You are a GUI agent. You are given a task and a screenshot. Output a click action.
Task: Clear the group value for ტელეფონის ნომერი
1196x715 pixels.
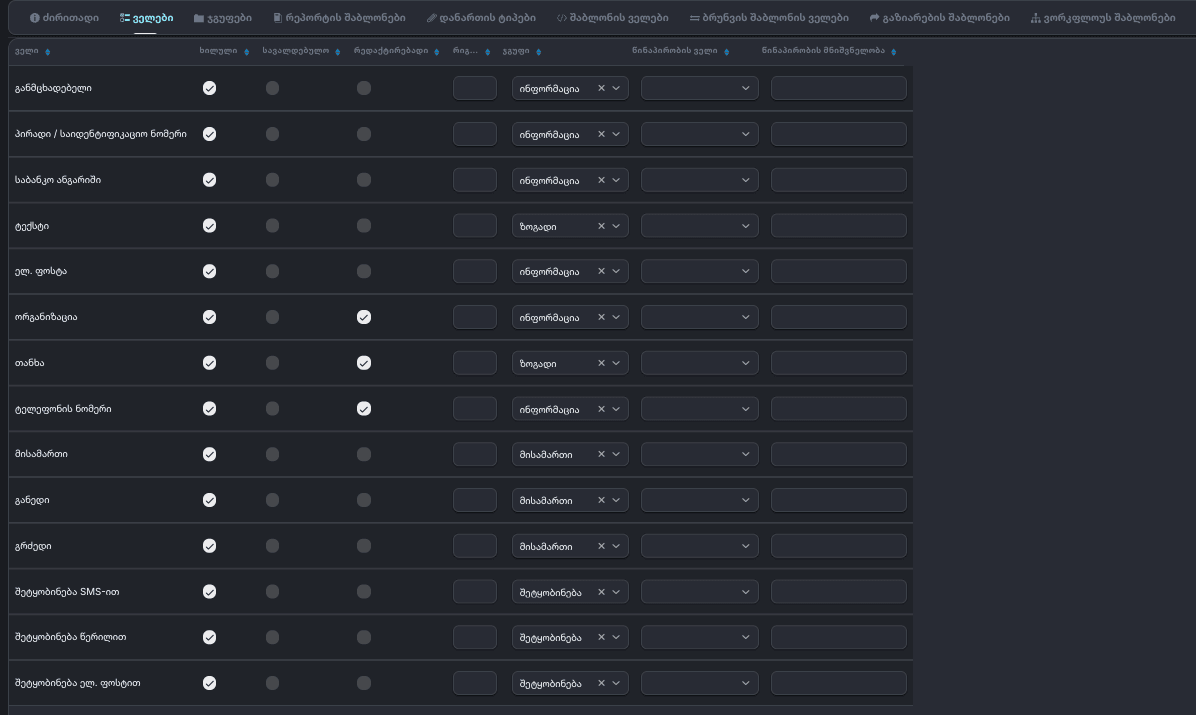coord(601,409)
